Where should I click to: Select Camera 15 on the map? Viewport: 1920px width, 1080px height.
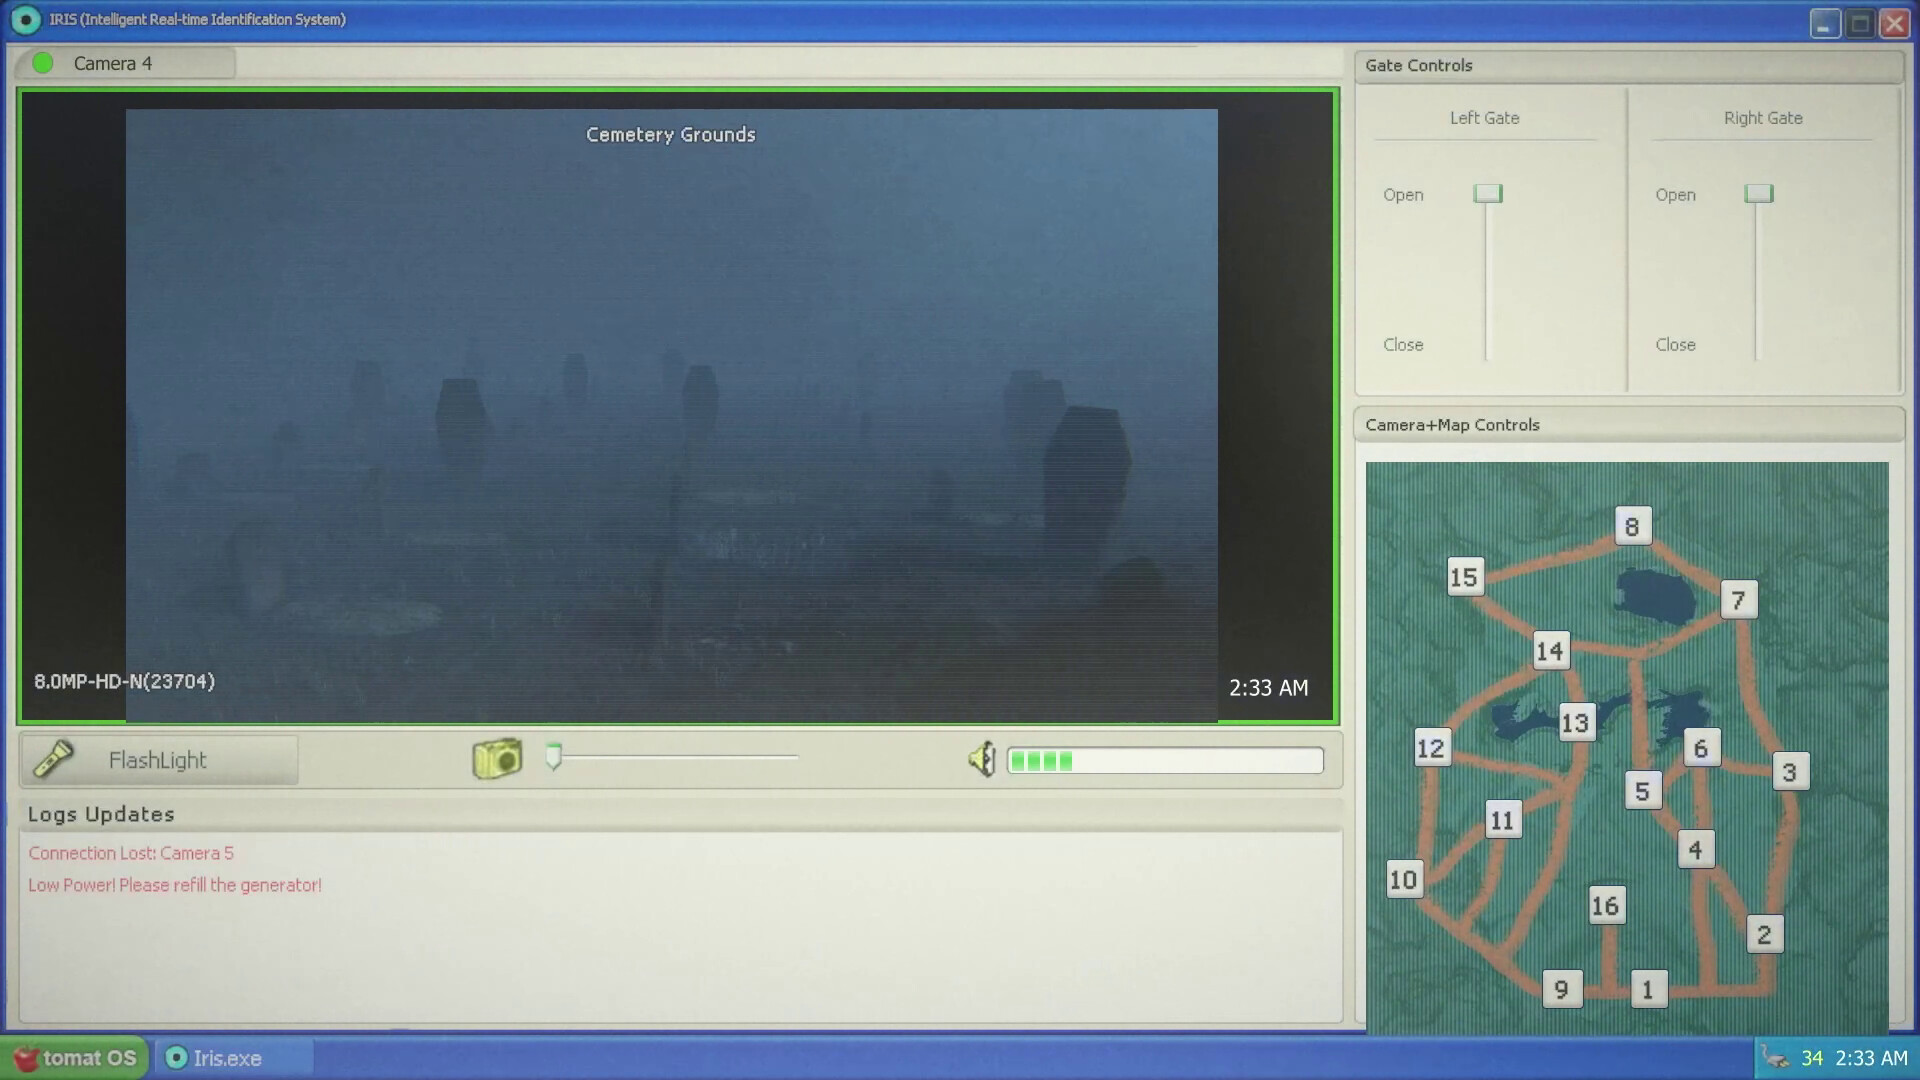coord(1463,577)
